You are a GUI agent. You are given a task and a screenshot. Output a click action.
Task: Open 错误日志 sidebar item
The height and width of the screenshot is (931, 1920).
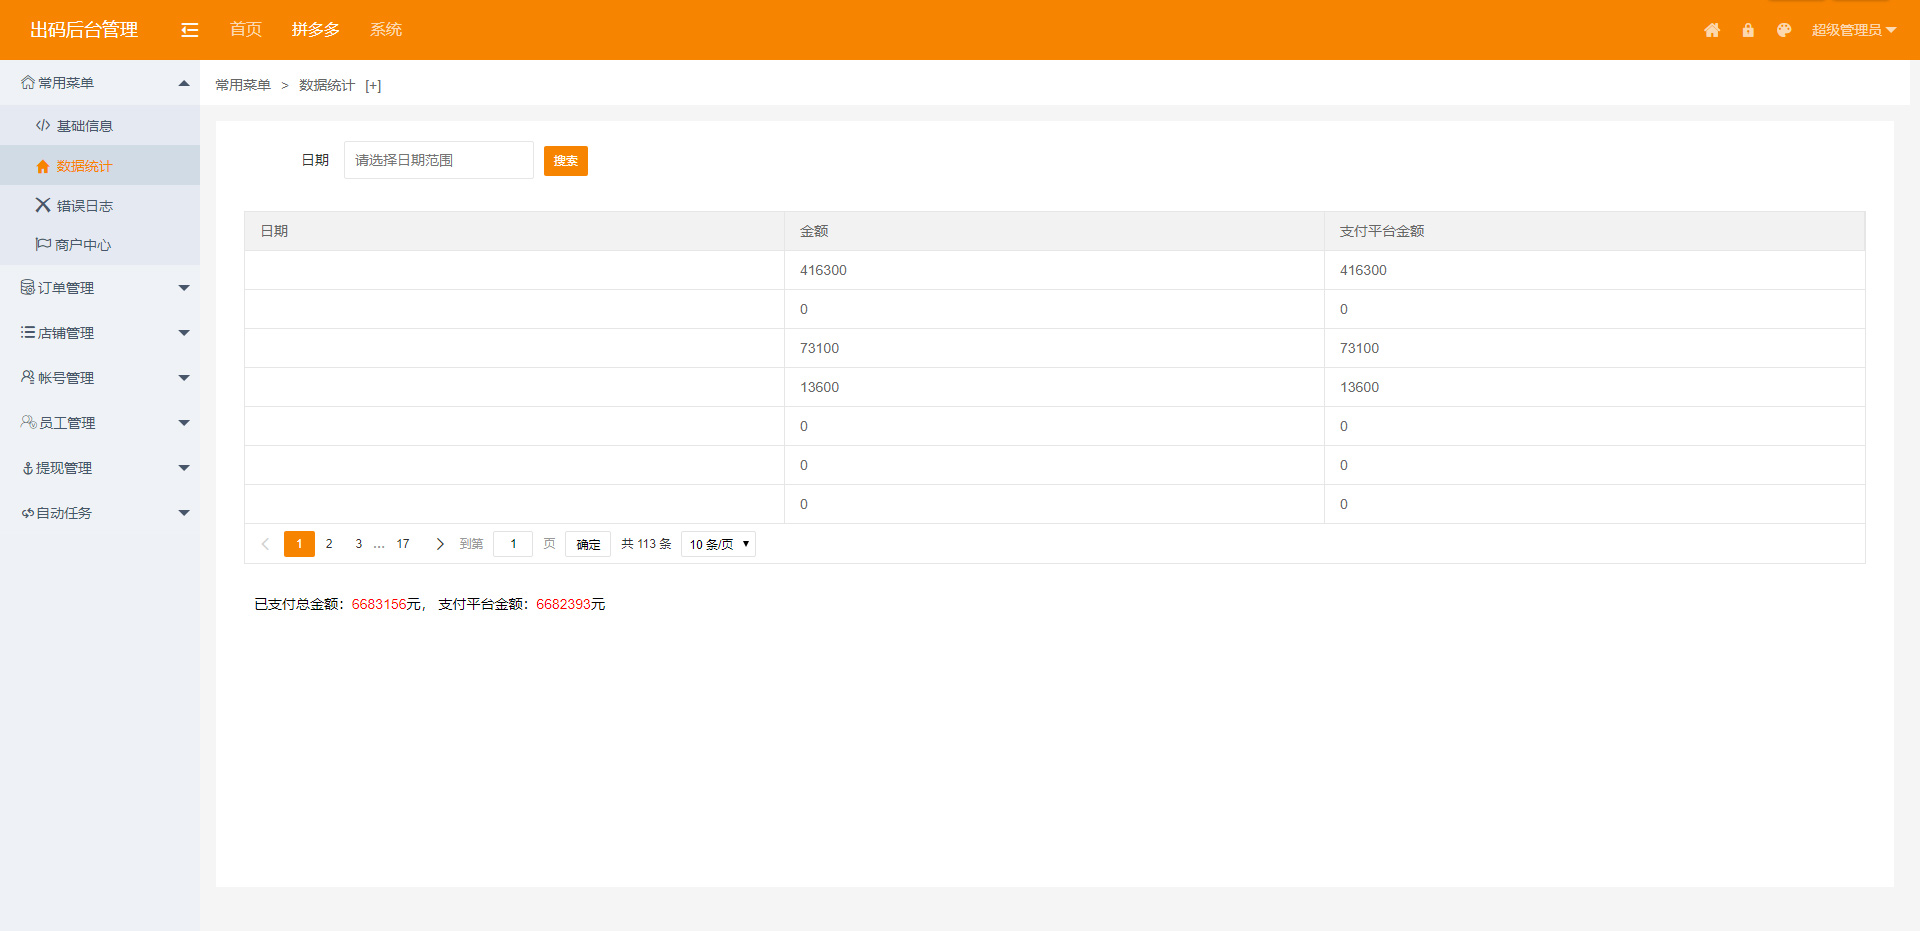(x=84, y=206)
